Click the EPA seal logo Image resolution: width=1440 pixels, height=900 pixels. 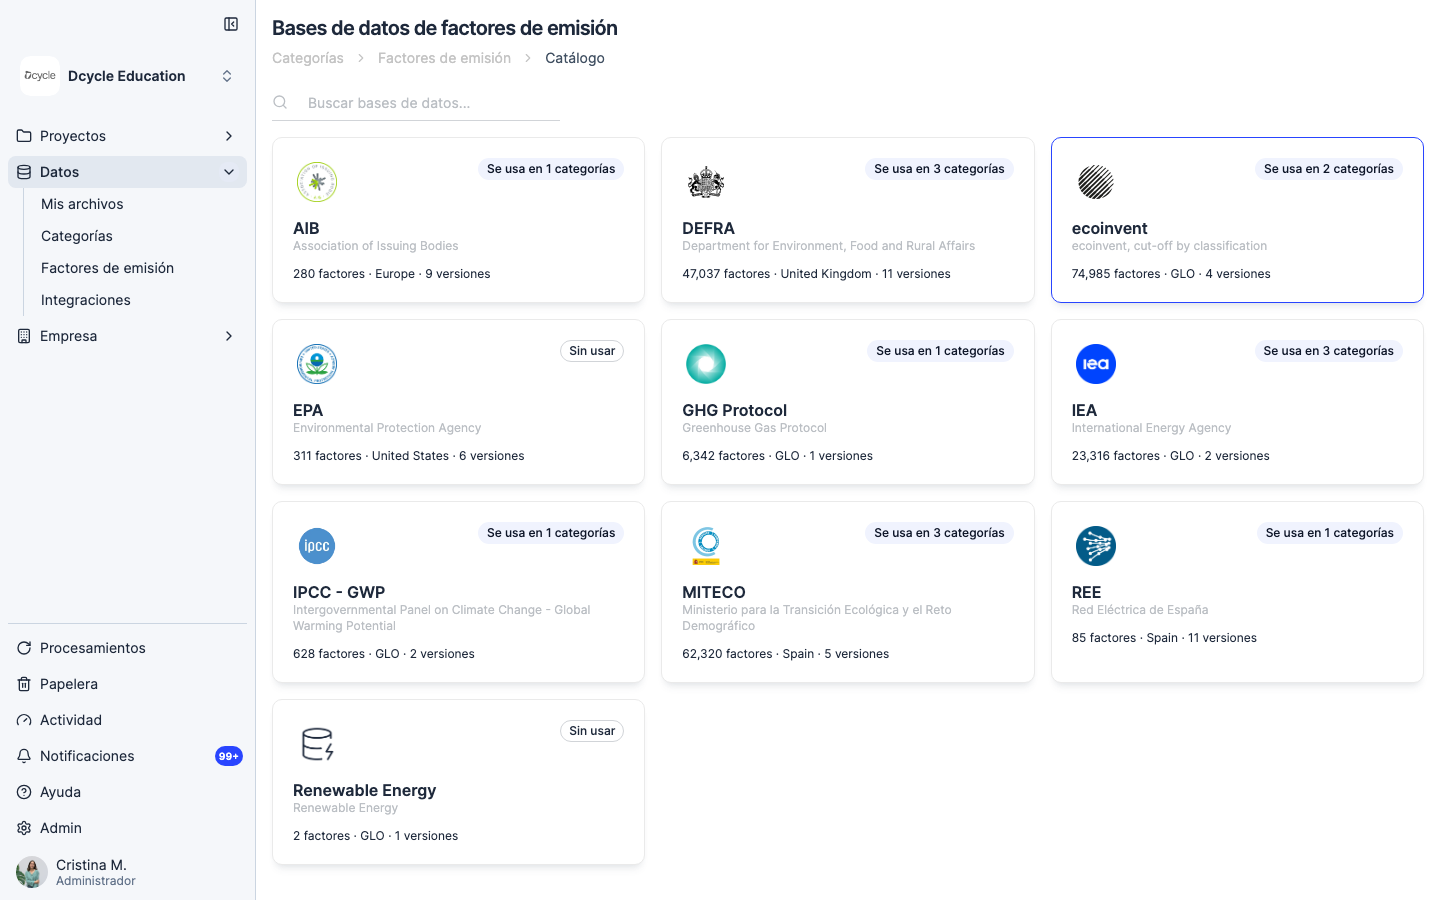317,364
